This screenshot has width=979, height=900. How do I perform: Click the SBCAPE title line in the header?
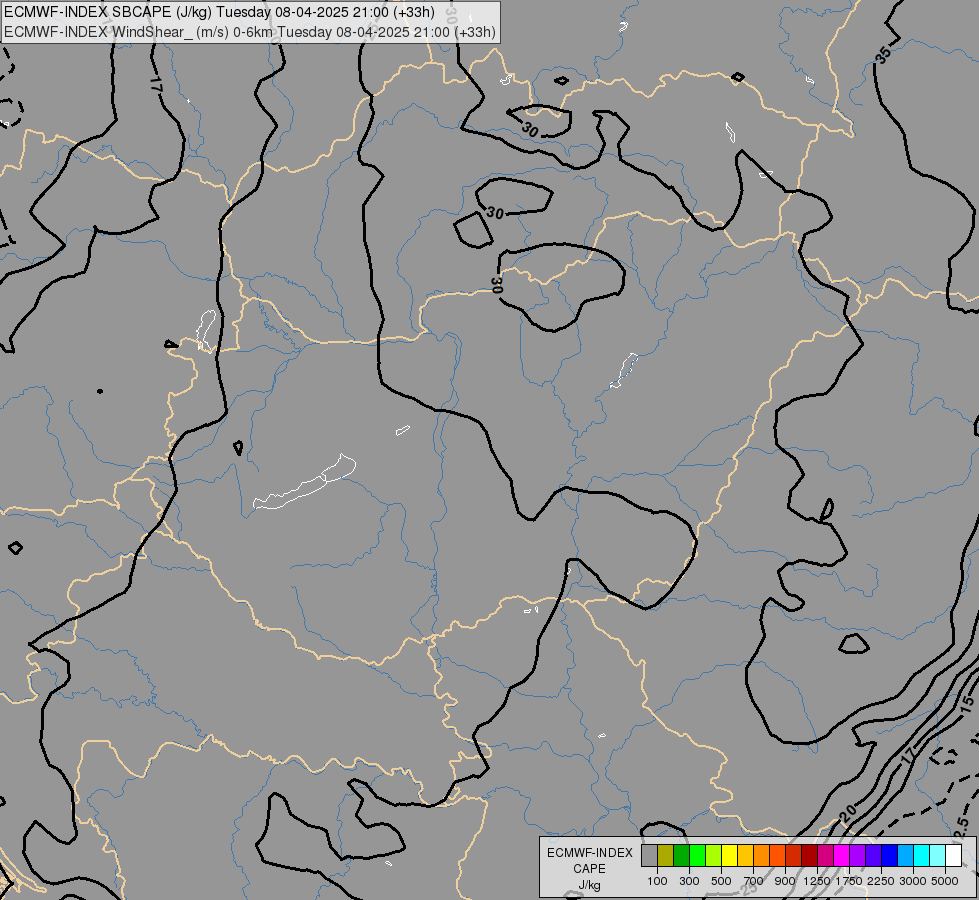tap(219, 12)
